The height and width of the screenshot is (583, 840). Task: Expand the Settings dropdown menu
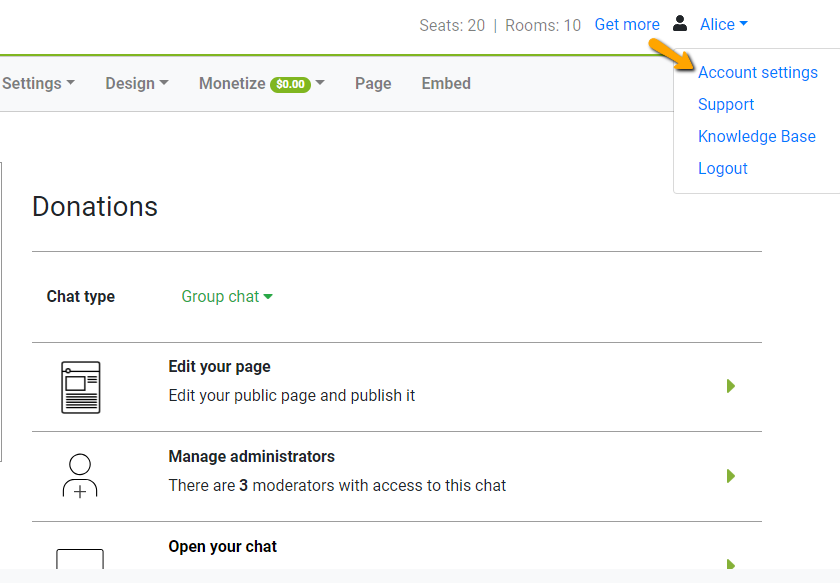point(38,83)
